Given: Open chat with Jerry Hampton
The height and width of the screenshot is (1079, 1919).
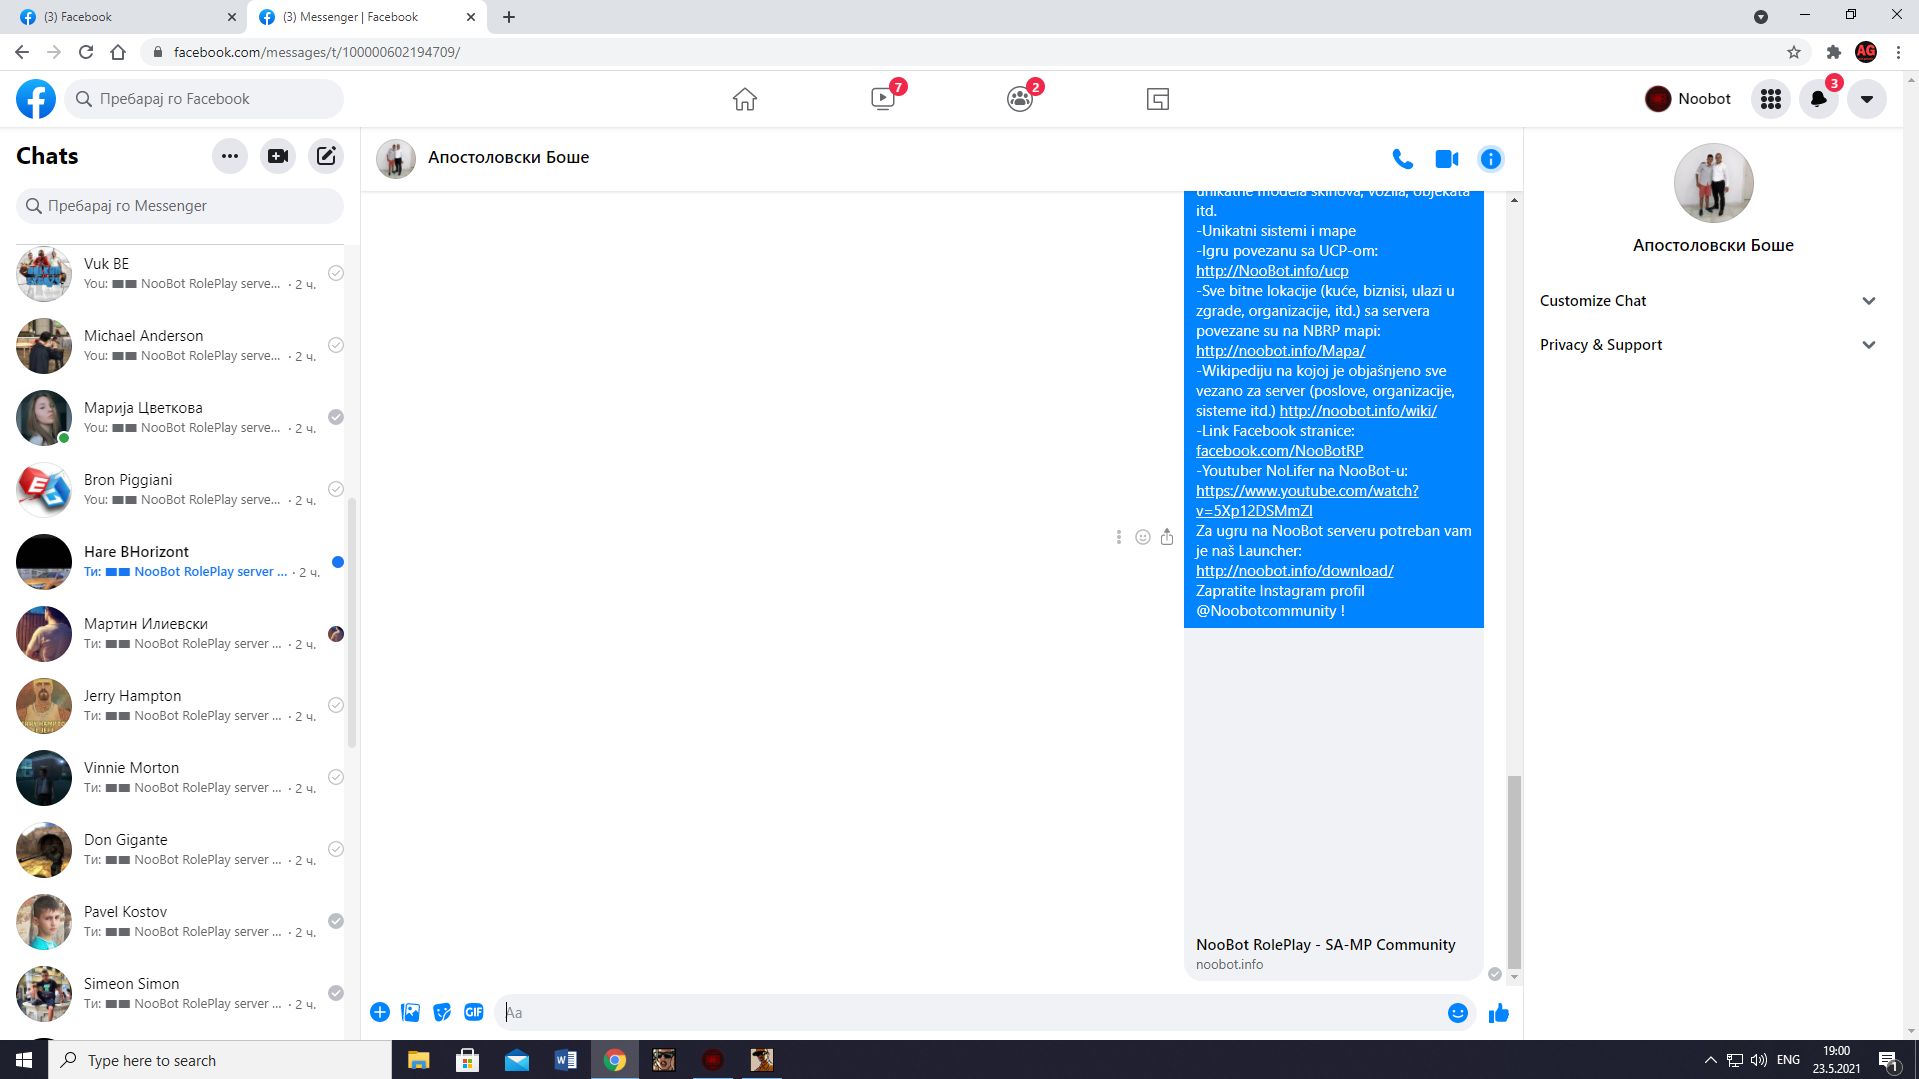Looking at the screenshot, I should point(180,705).
